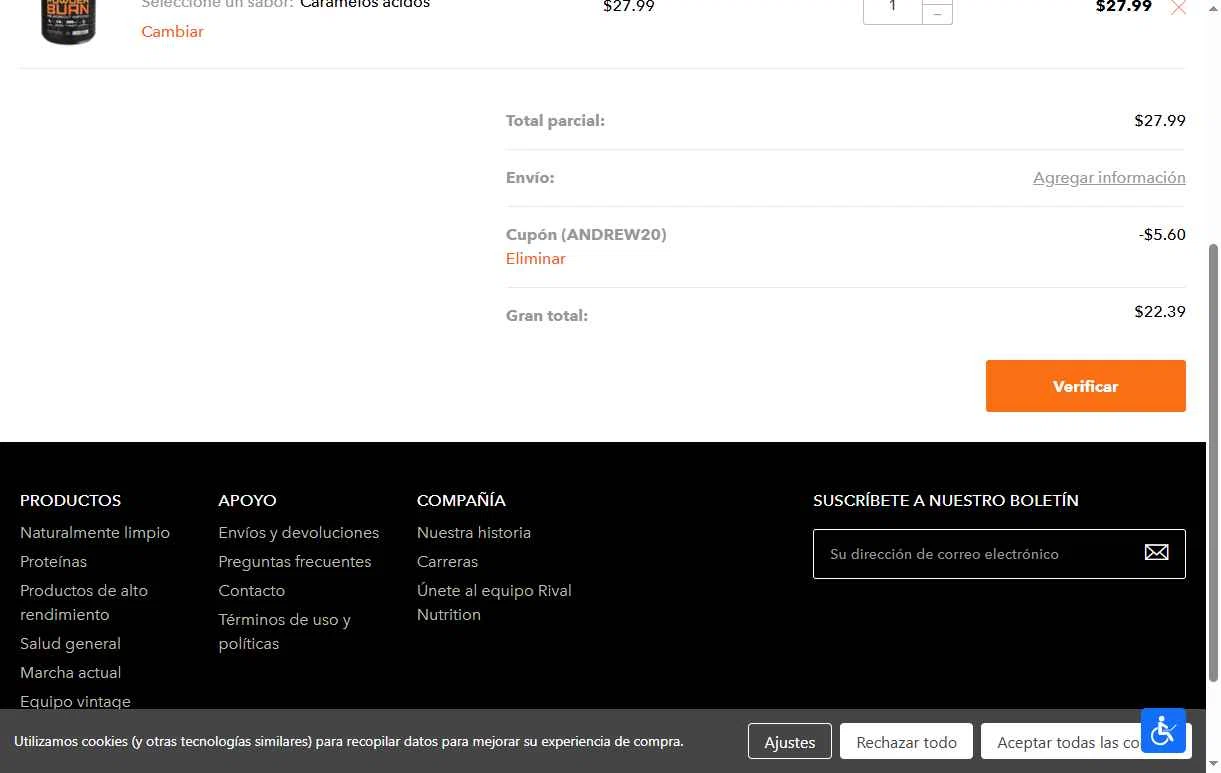This screenshot has height=773, width=1221.
Task: Click the product thumbnail image
Action: click(x=68, y=21)
